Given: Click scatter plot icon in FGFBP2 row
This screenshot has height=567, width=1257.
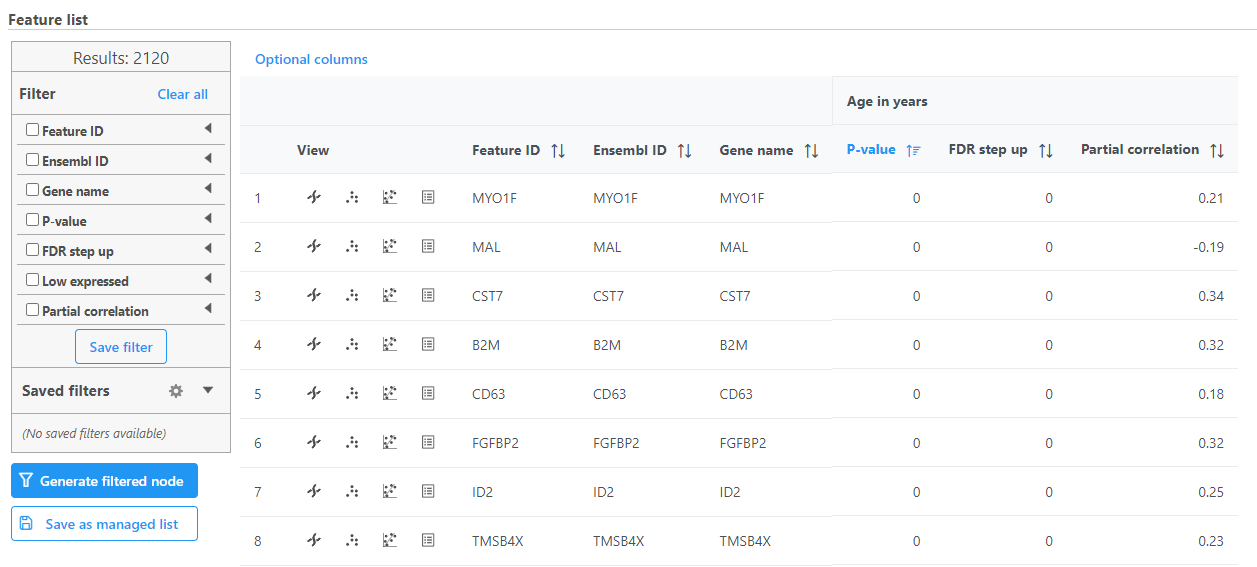Looking at the screenshot, I should click(390, 443).
